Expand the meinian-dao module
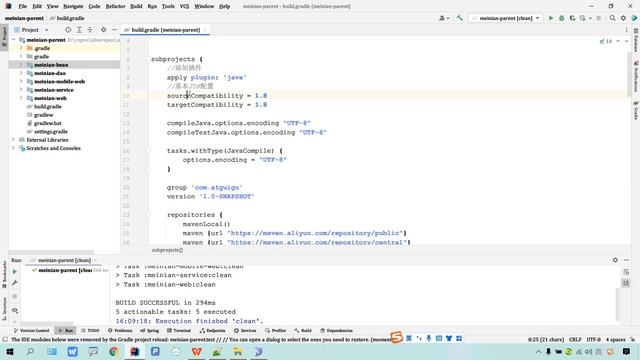 (x=21, y=73)
